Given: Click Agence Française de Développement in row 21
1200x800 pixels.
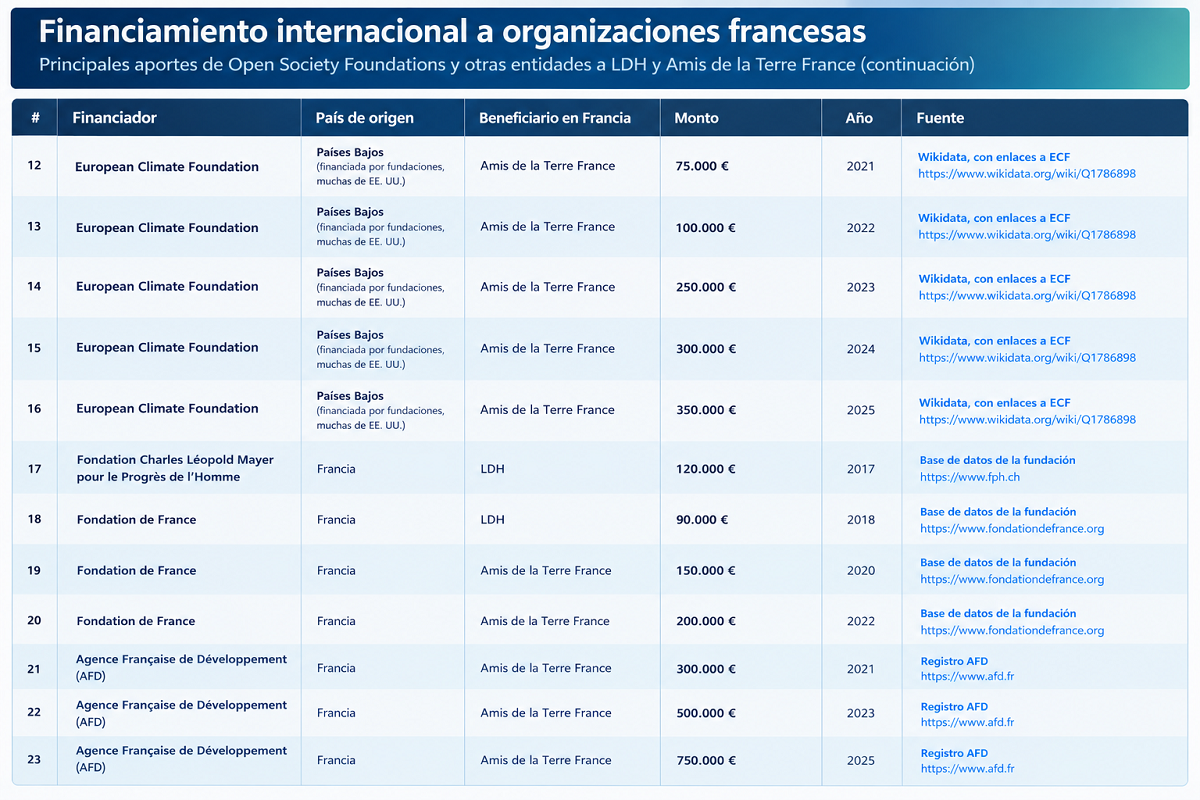Looking at the screenshot, I should 181,667.
